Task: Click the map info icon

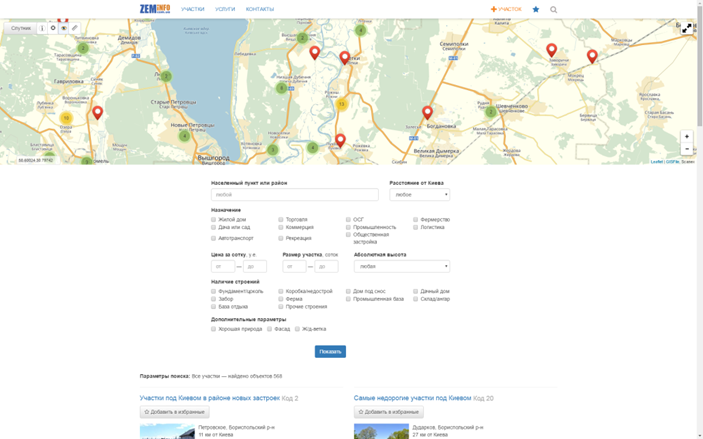Action: point(42,28)
